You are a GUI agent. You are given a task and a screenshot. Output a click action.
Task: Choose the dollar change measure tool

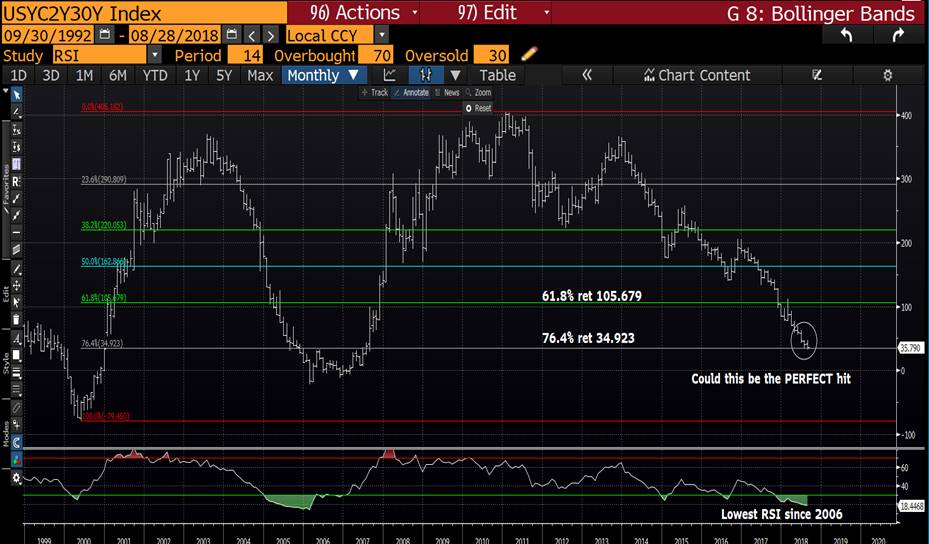[x=17, y=147]
